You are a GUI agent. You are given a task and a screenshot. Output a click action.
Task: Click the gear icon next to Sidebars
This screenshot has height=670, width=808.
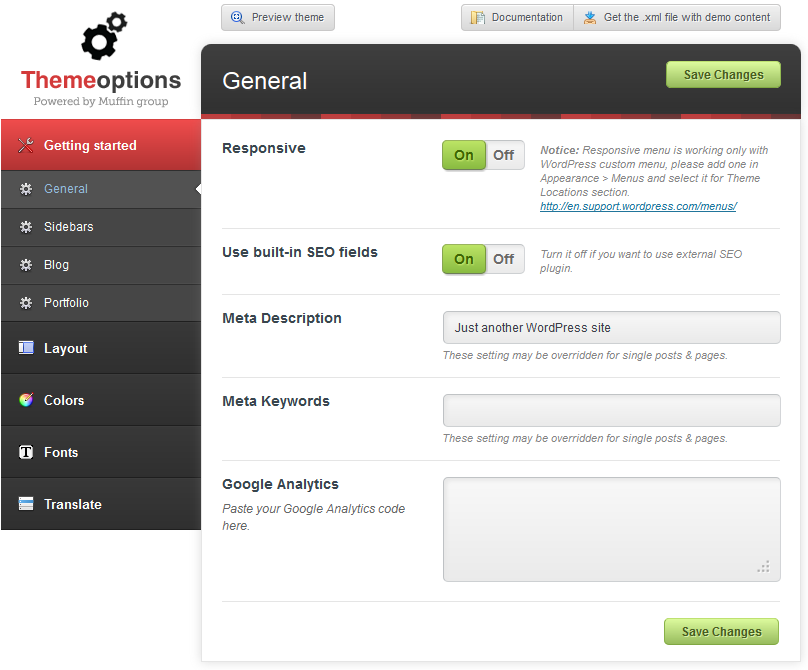[x=26, y=227]
